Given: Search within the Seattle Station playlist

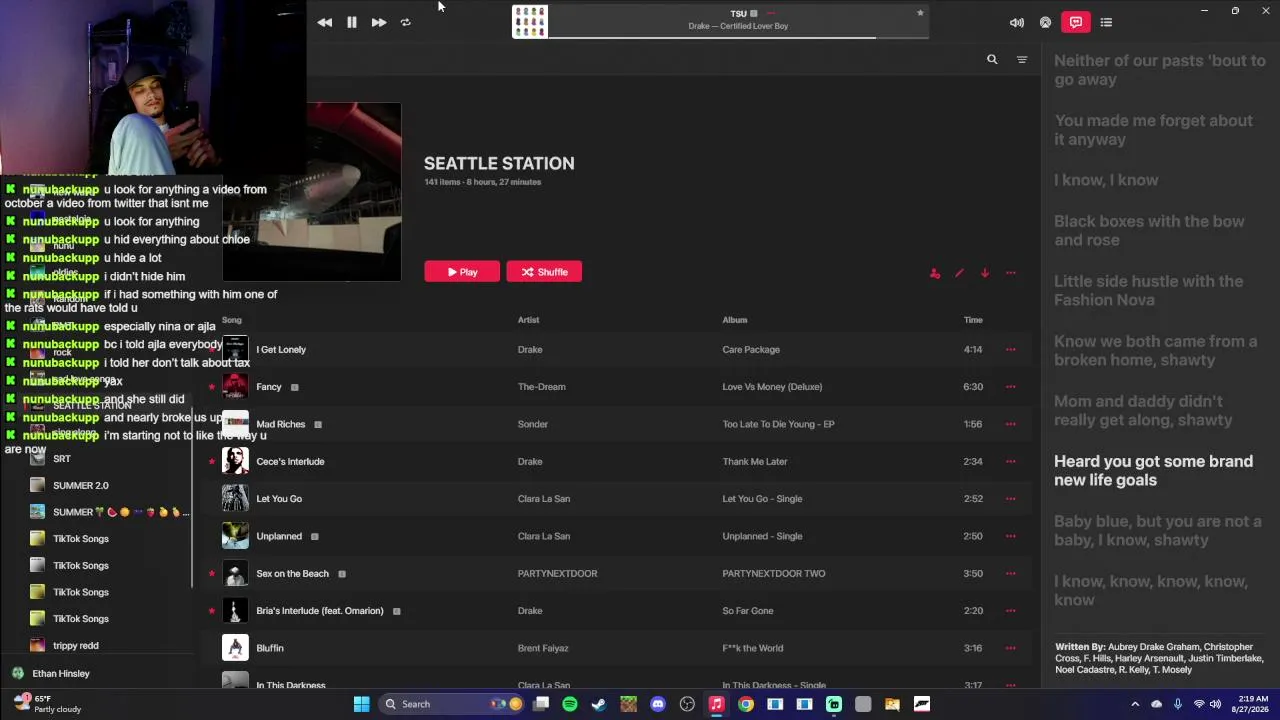Looking at the screenshot, I should tap(992, 60).
